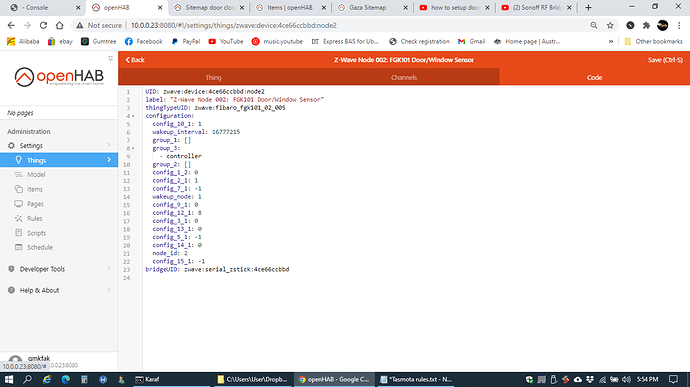Click the Developer Tools icon
Image resolution: width=690 pixels, height=387 pixels.
click(x=11, y=269)
